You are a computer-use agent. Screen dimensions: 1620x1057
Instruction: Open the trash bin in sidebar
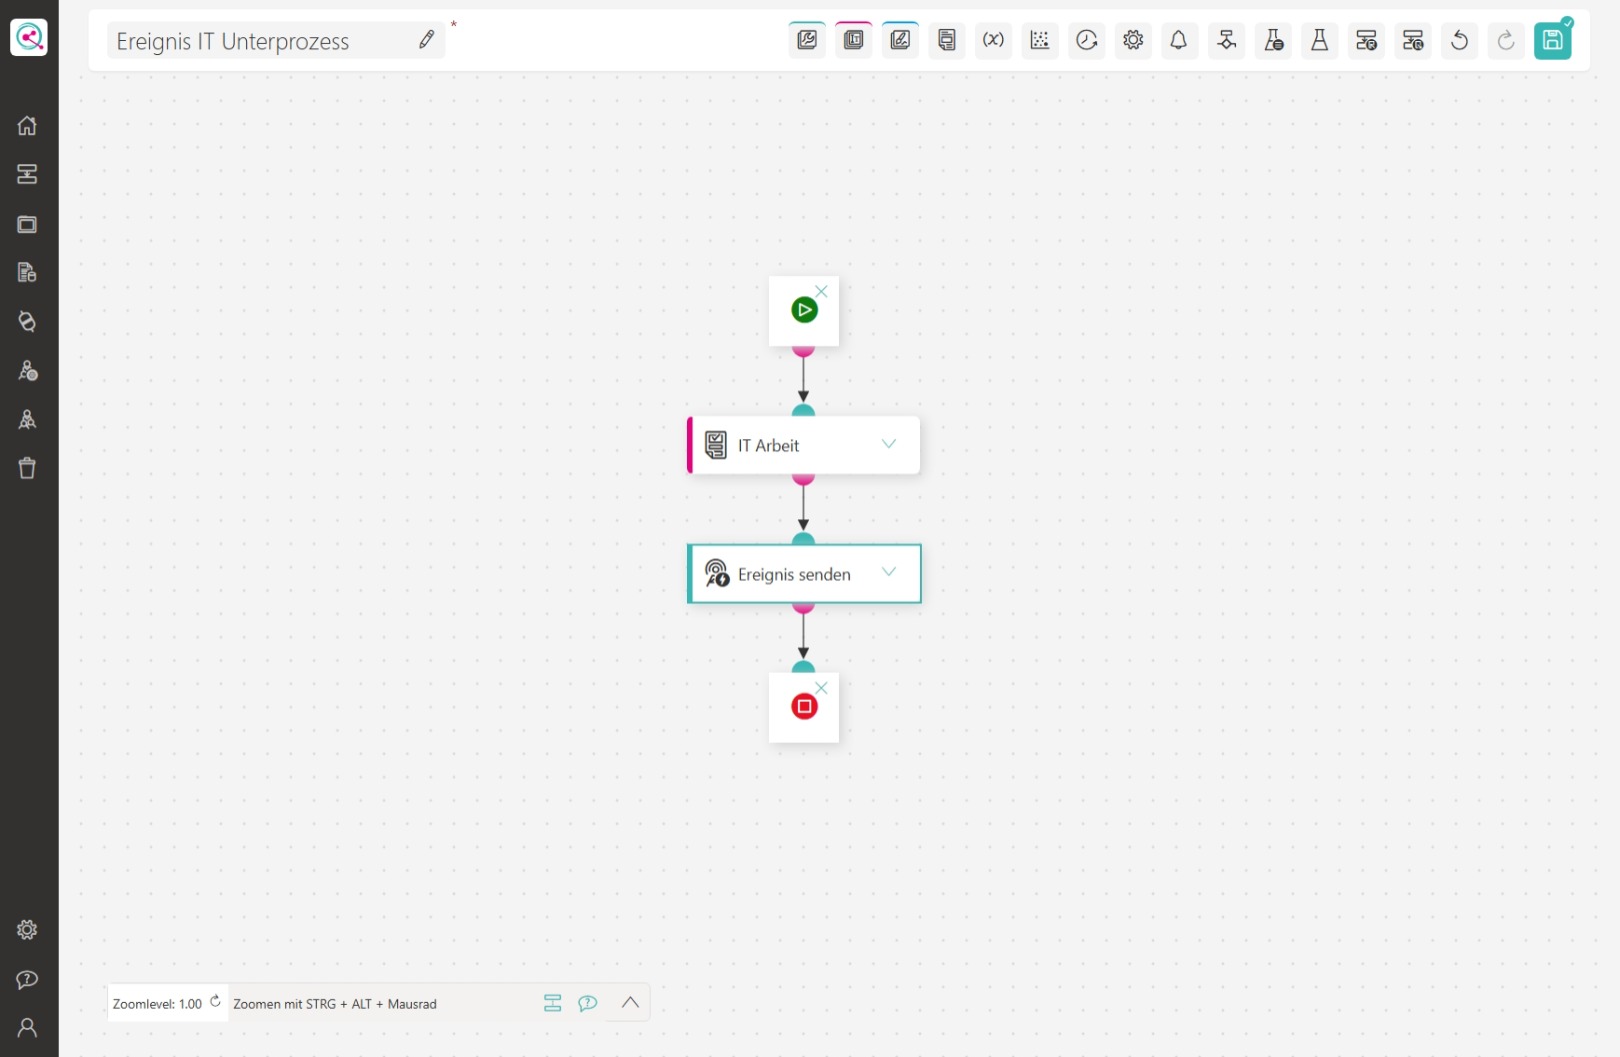click(x=27, y=468)
